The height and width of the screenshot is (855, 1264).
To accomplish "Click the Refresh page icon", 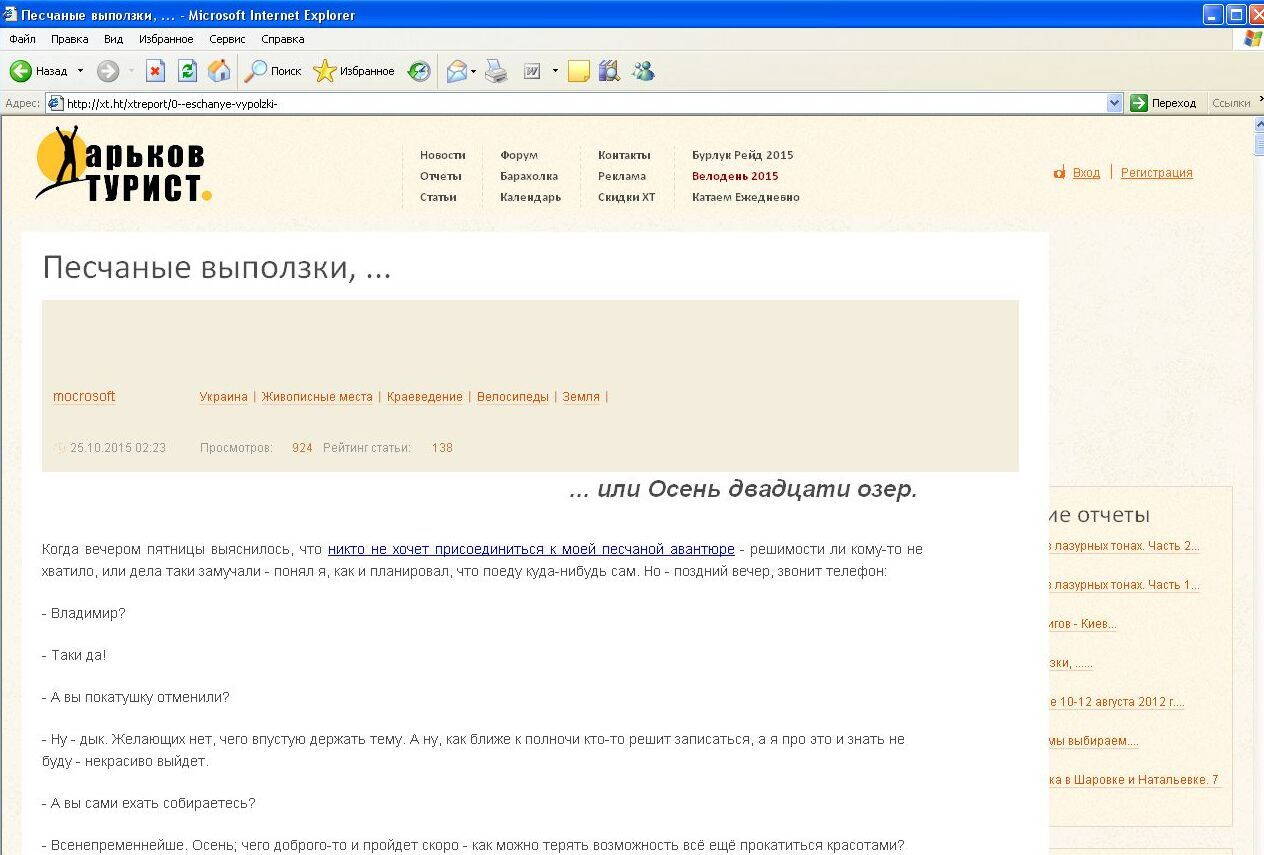I will [x=187, y=71].
